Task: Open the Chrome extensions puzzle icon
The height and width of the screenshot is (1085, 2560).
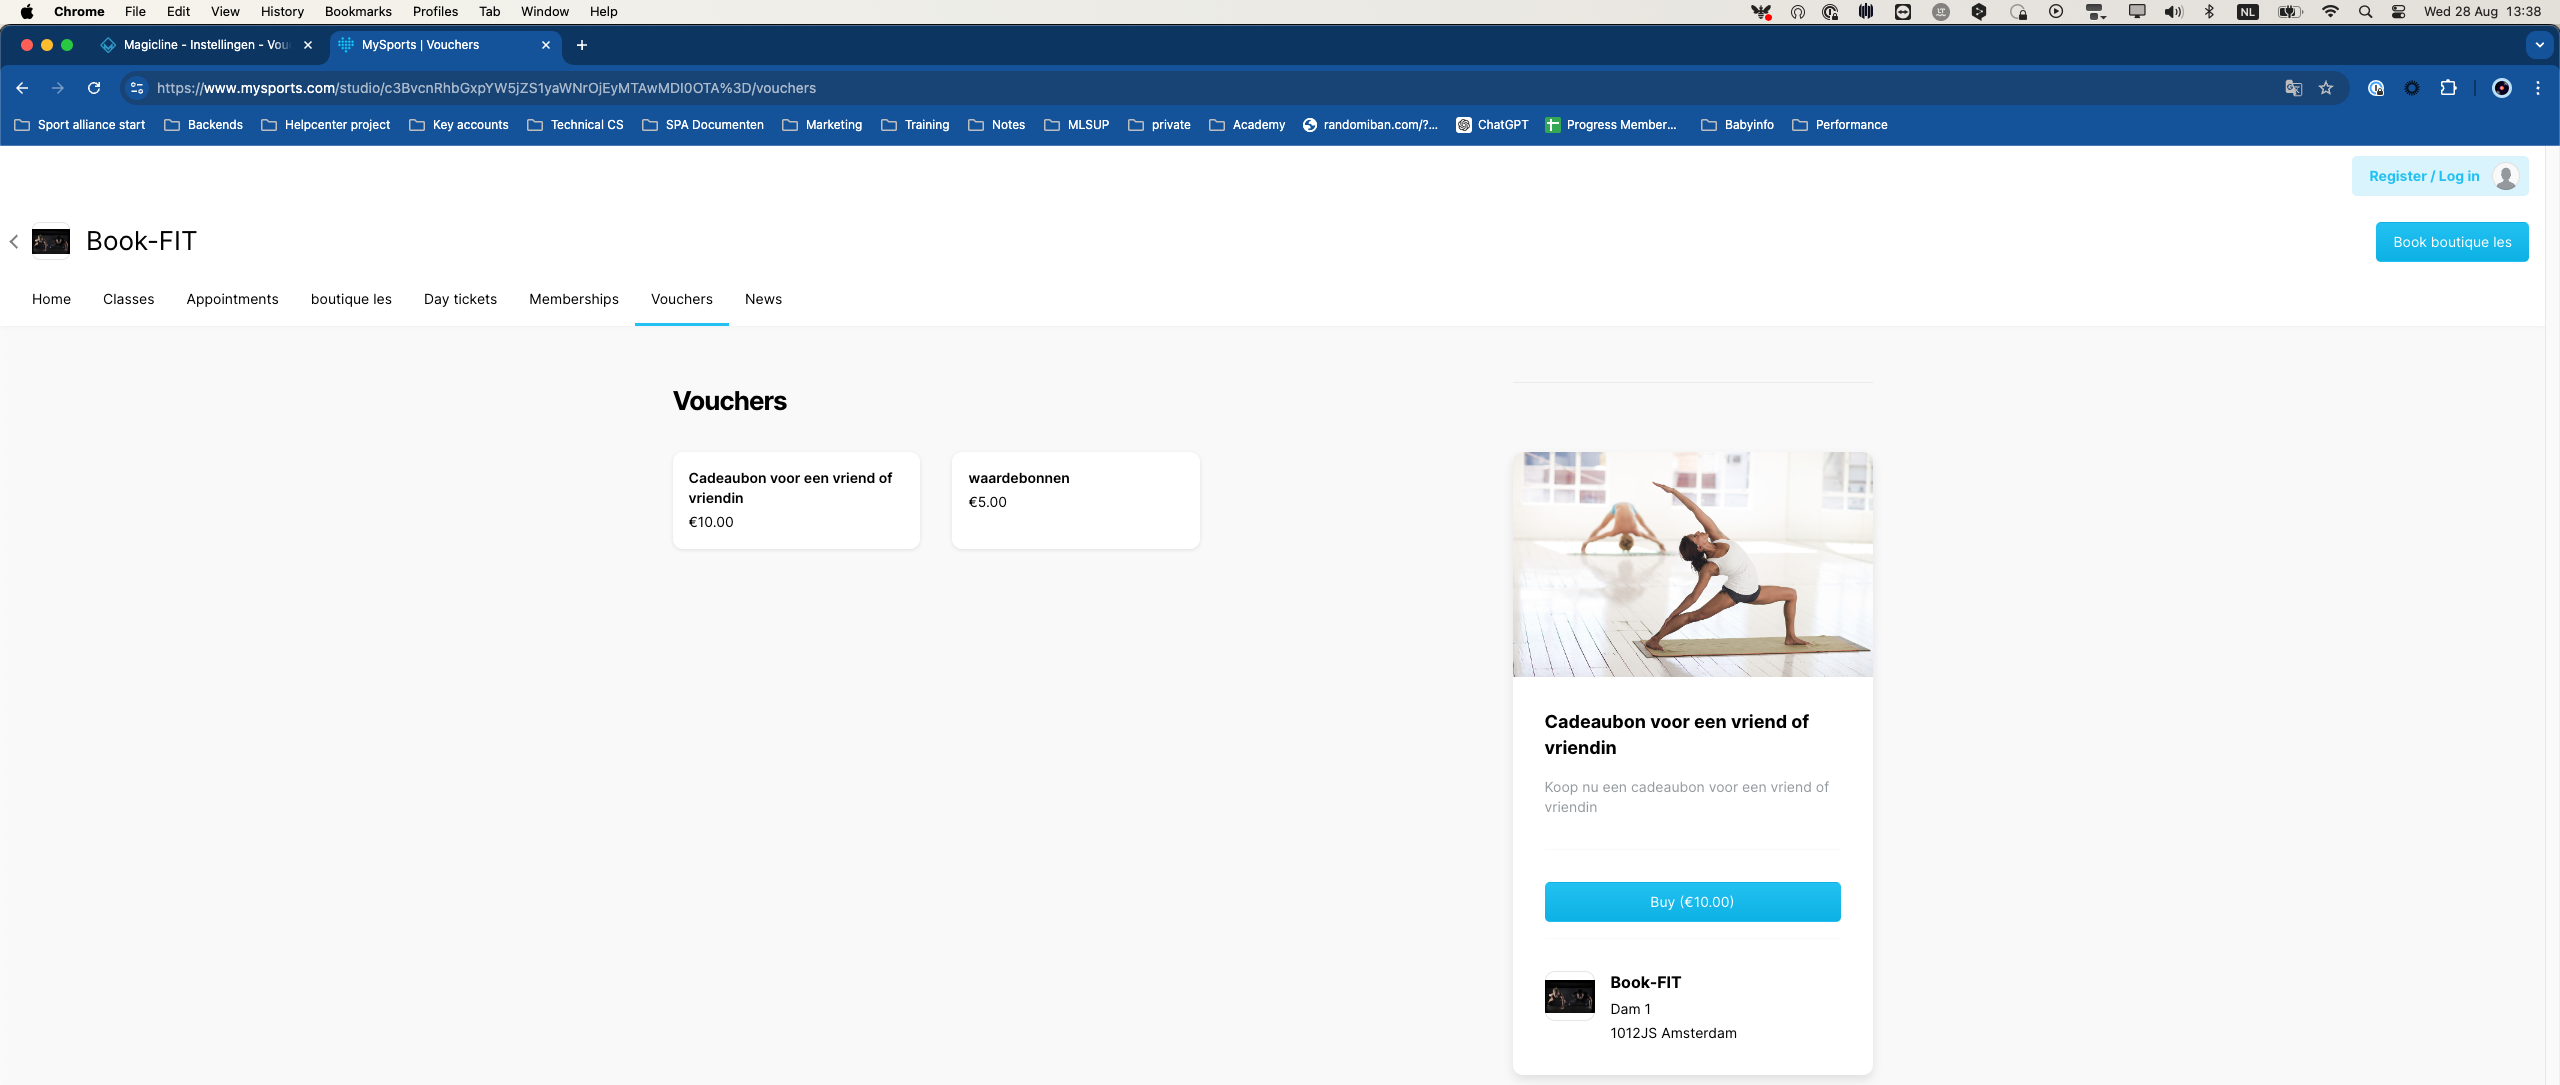Action: coord(2448,88)
